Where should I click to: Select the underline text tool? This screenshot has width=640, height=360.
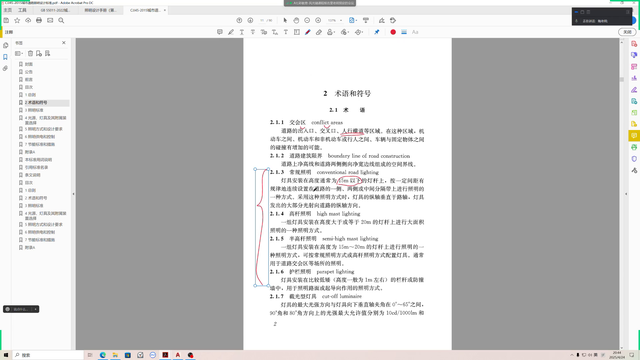click(242, 32)
